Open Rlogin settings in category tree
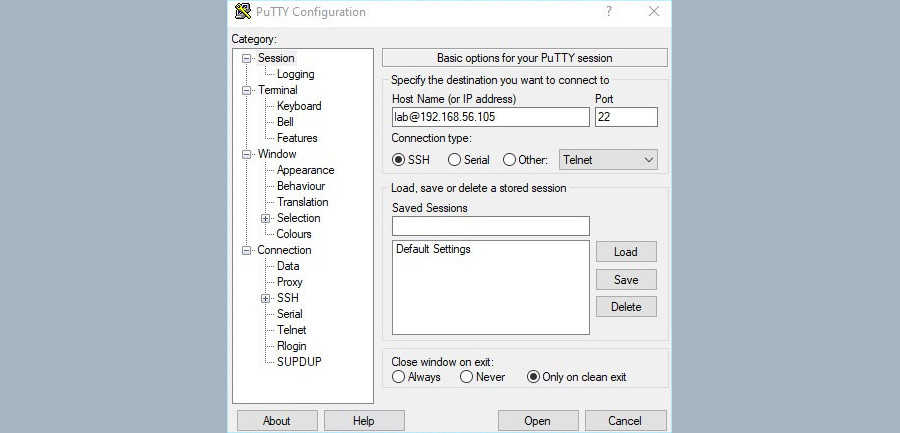The image size is (900, 433). pyautogui.click(x=292, y=346)
